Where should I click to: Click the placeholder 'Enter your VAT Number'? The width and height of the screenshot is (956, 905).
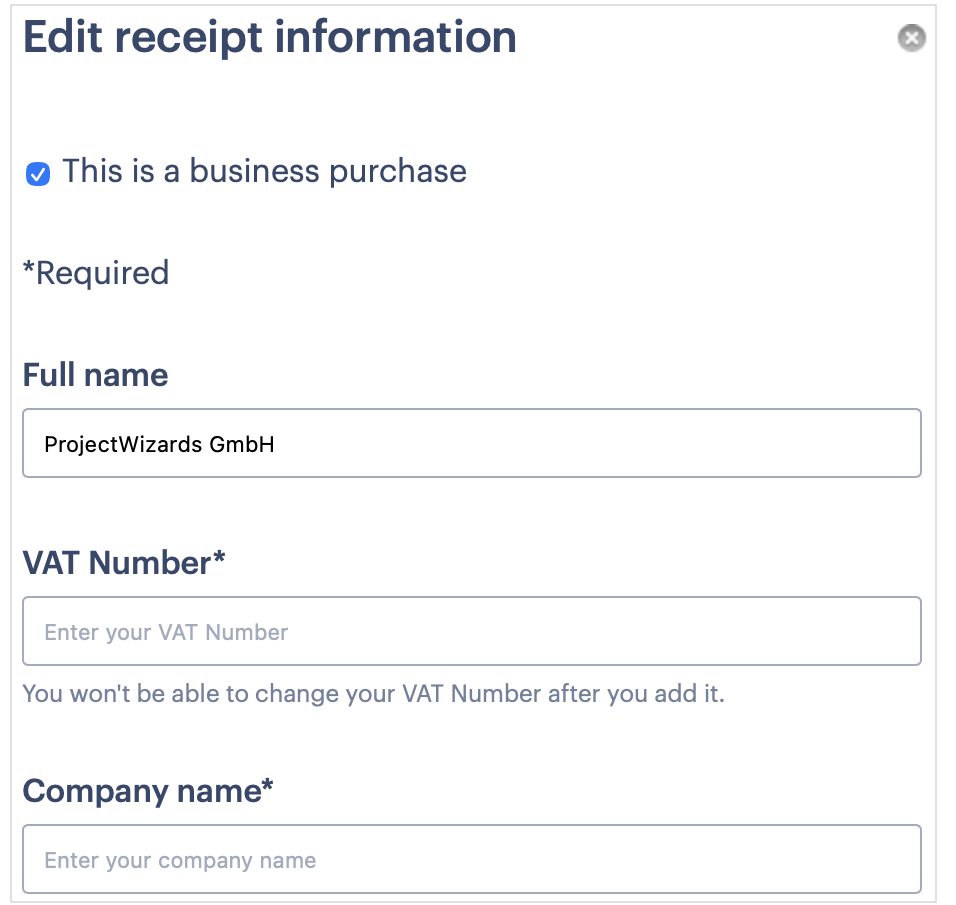click(x=165, y=631)
